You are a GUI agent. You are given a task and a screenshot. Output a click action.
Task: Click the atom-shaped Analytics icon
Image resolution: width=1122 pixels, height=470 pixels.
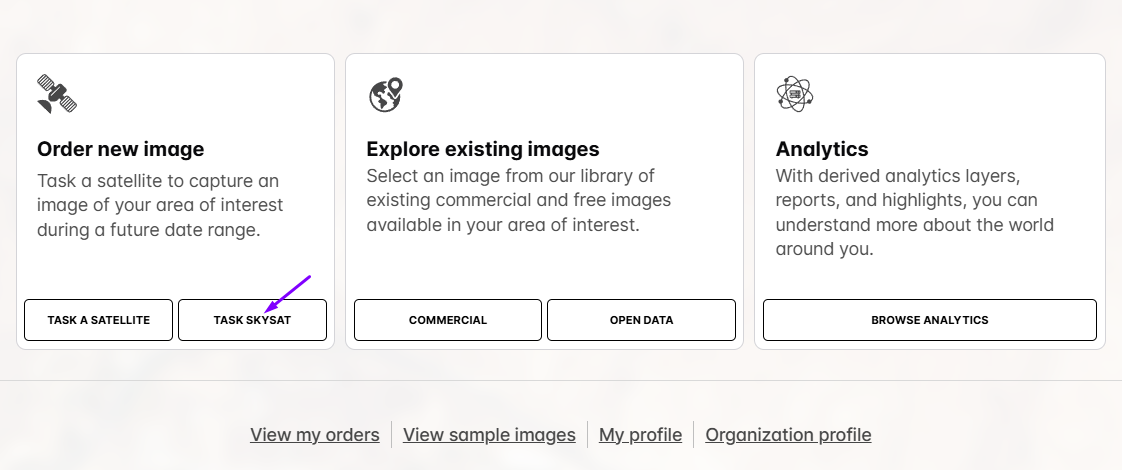coord(795,94)
